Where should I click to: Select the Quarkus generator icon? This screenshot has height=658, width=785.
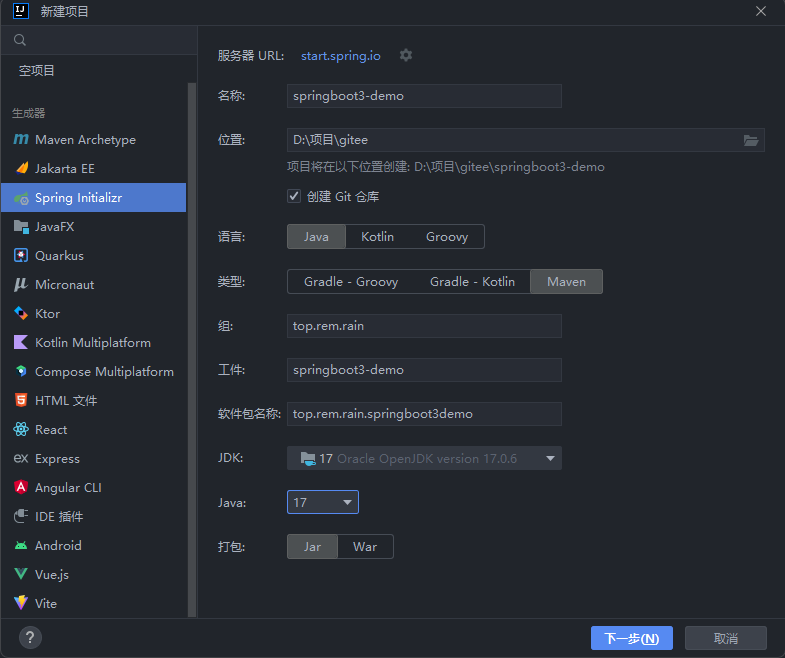point(21,256)
